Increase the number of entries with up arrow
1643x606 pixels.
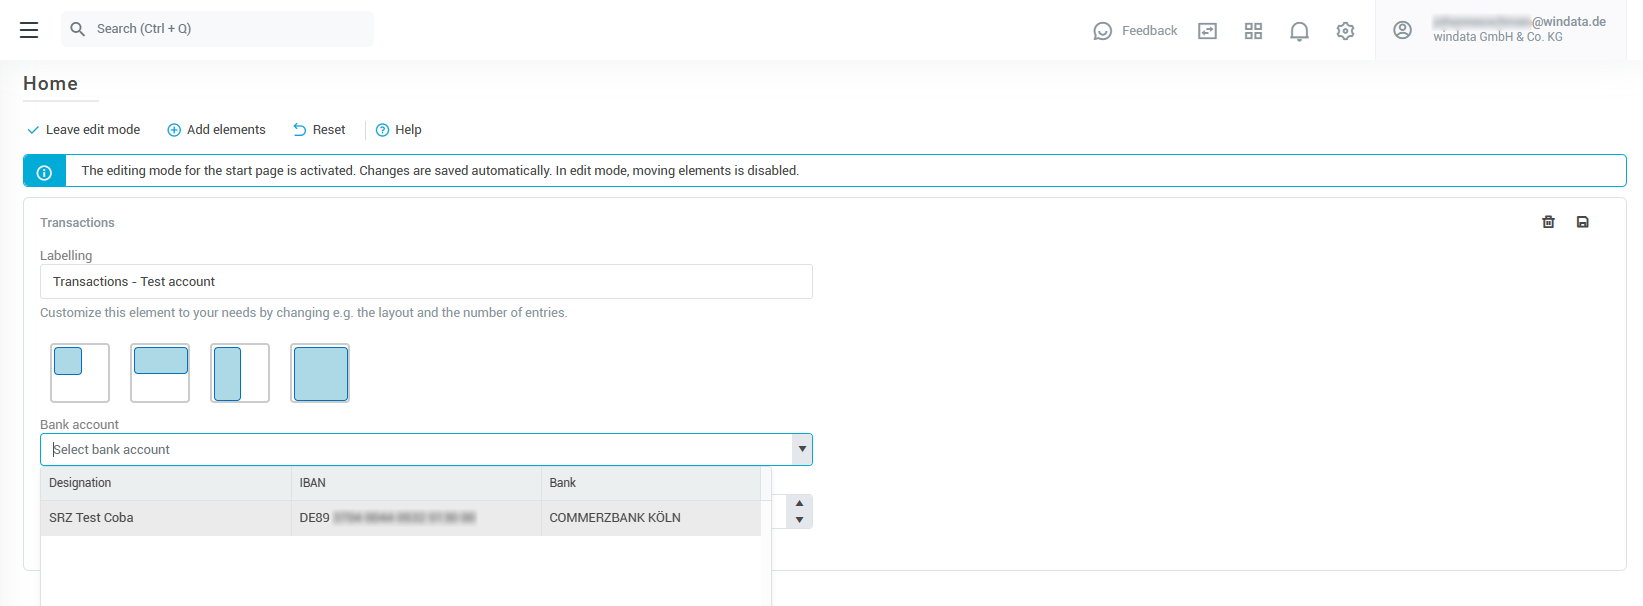pos(799,504)
